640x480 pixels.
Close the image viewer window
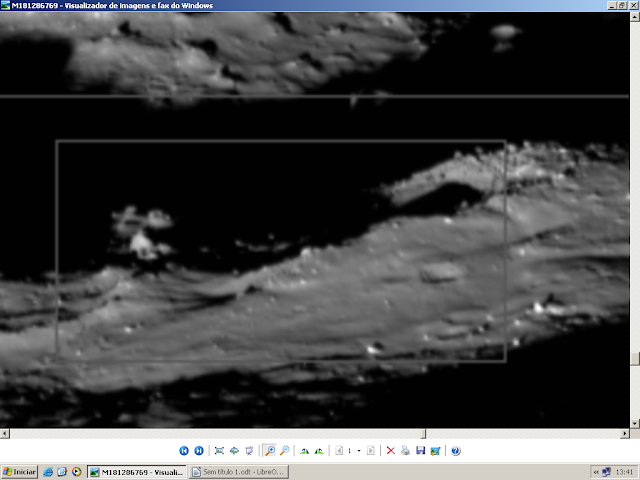coord(633,5)
